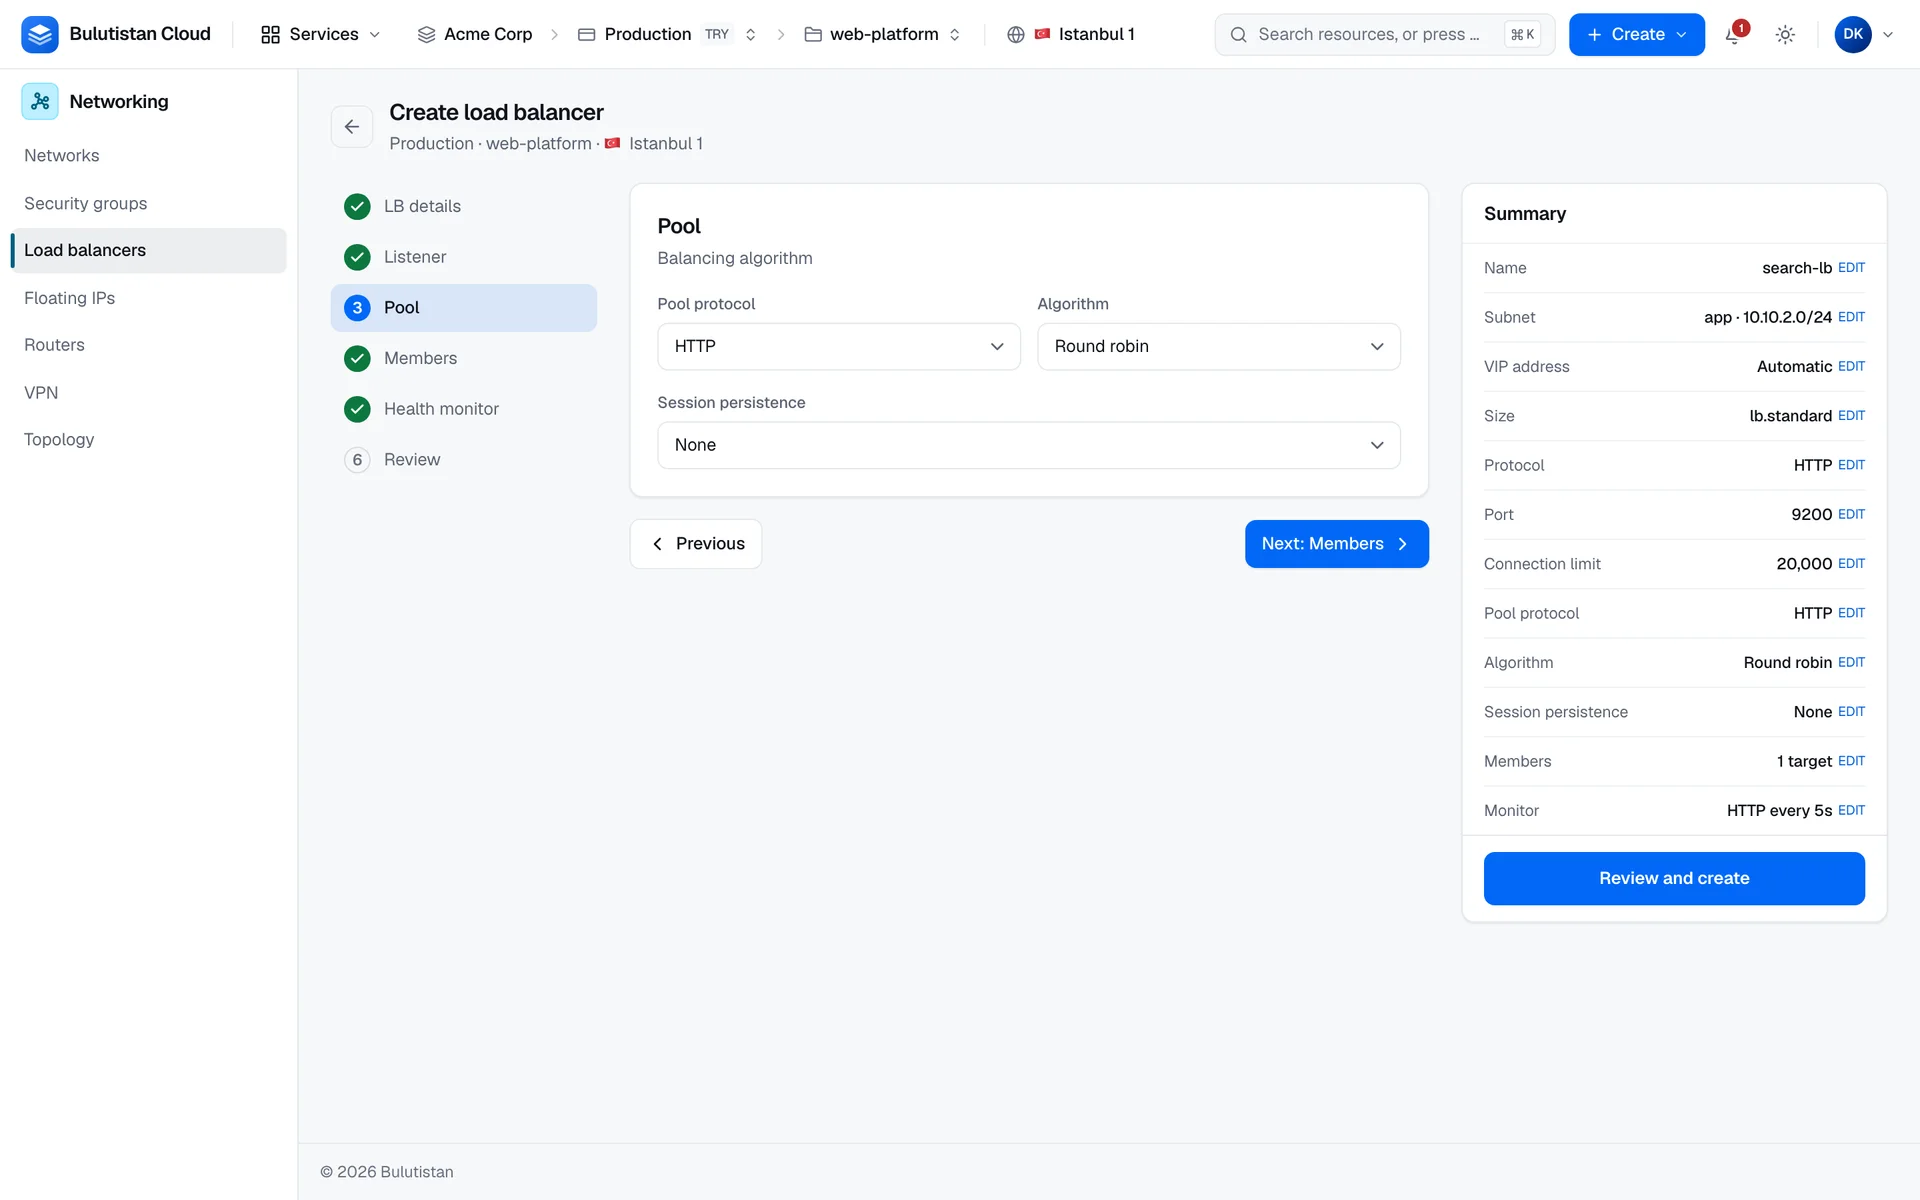Open the Algorithm Round robin dropdown

tap(1219, 347)
